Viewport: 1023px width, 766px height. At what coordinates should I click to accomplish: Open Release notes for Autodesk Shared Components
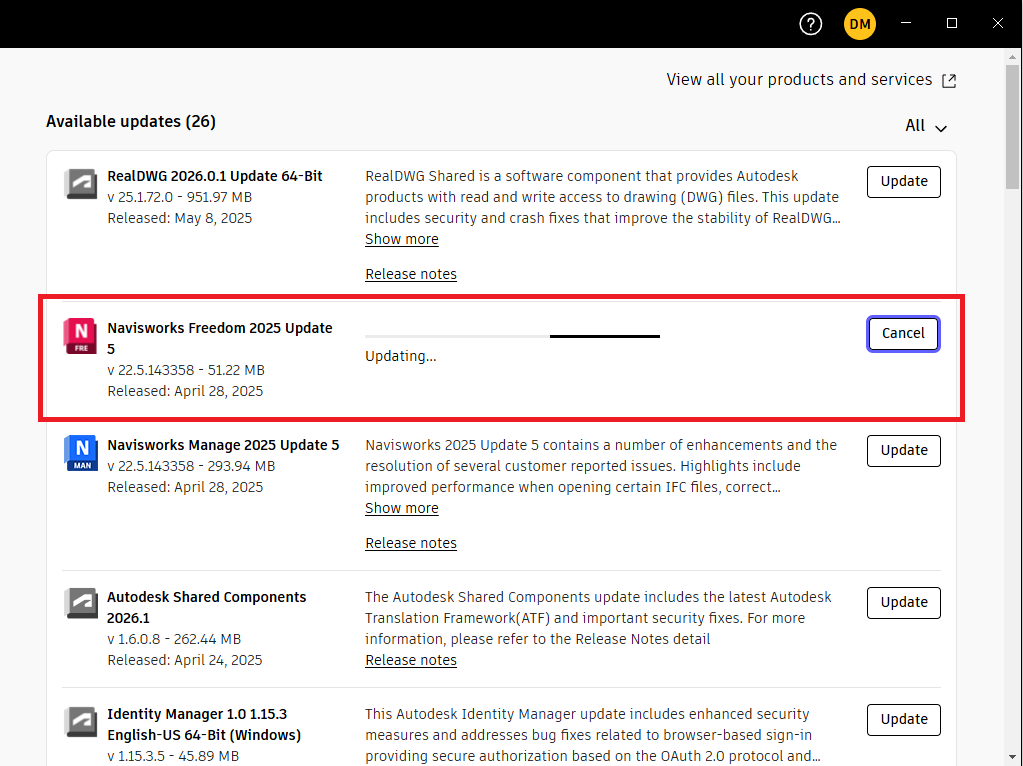(x=410, y=660)
